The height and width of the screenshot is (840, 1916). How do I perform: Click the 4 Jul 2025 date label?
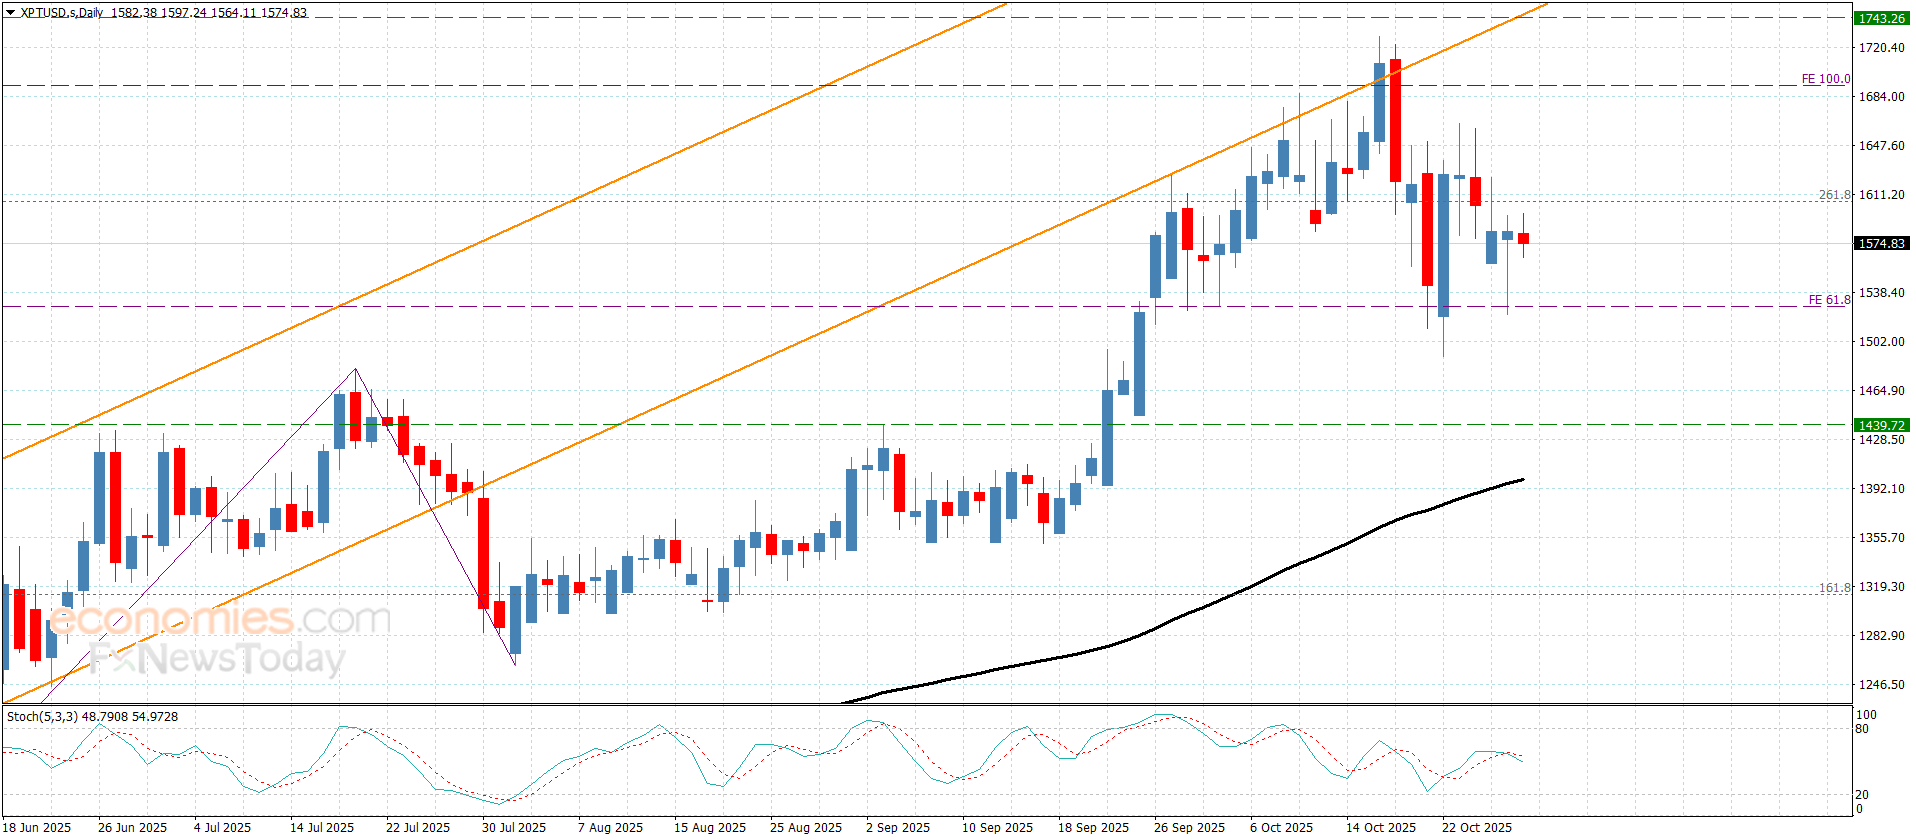point(222,827)
